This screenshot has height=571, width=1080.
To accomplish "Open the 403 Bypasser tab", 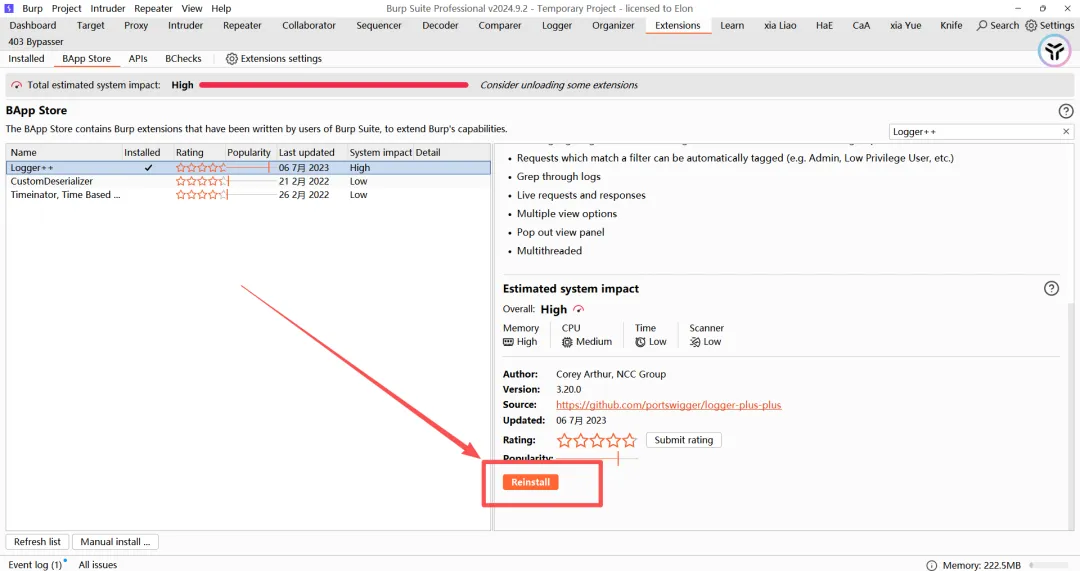I will [x=36, y=42].
